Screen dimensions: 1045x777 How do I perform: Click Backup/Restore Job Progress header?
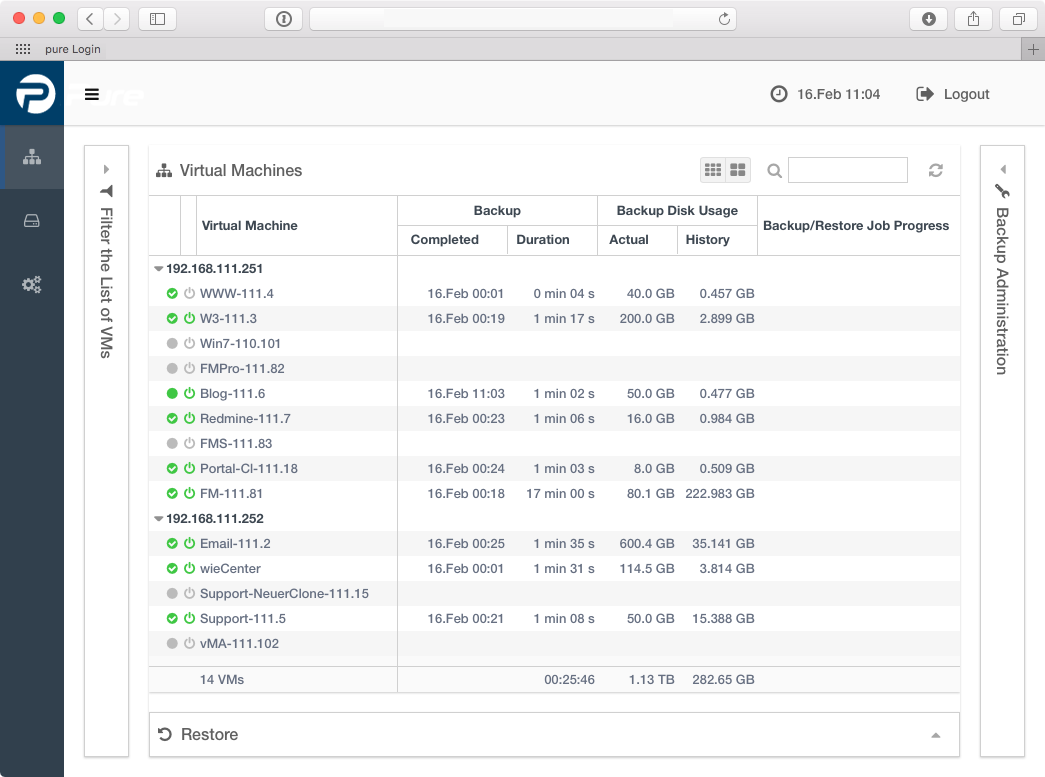pos(856,225)
